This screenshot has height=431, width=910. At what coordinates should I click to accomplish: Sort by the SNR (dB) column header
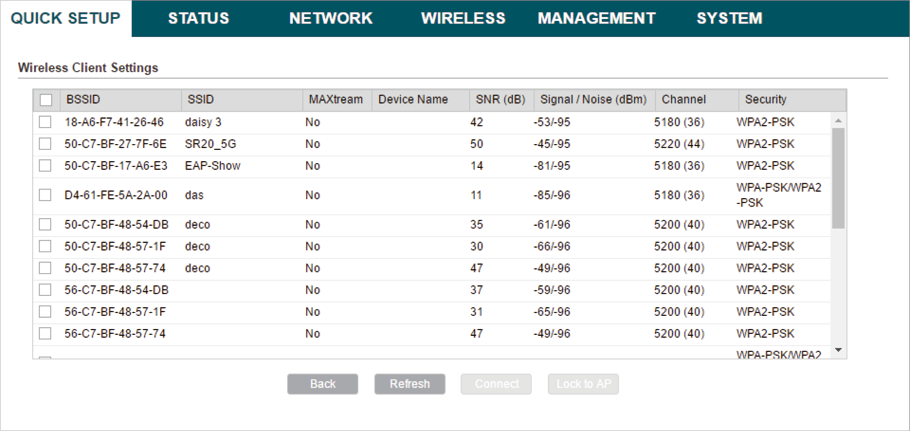(499, 100)
